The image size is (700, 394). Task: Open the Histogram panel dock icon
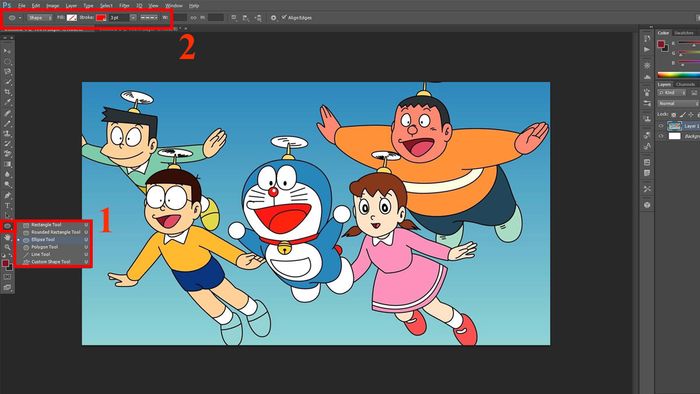click(x=647, y=77)
